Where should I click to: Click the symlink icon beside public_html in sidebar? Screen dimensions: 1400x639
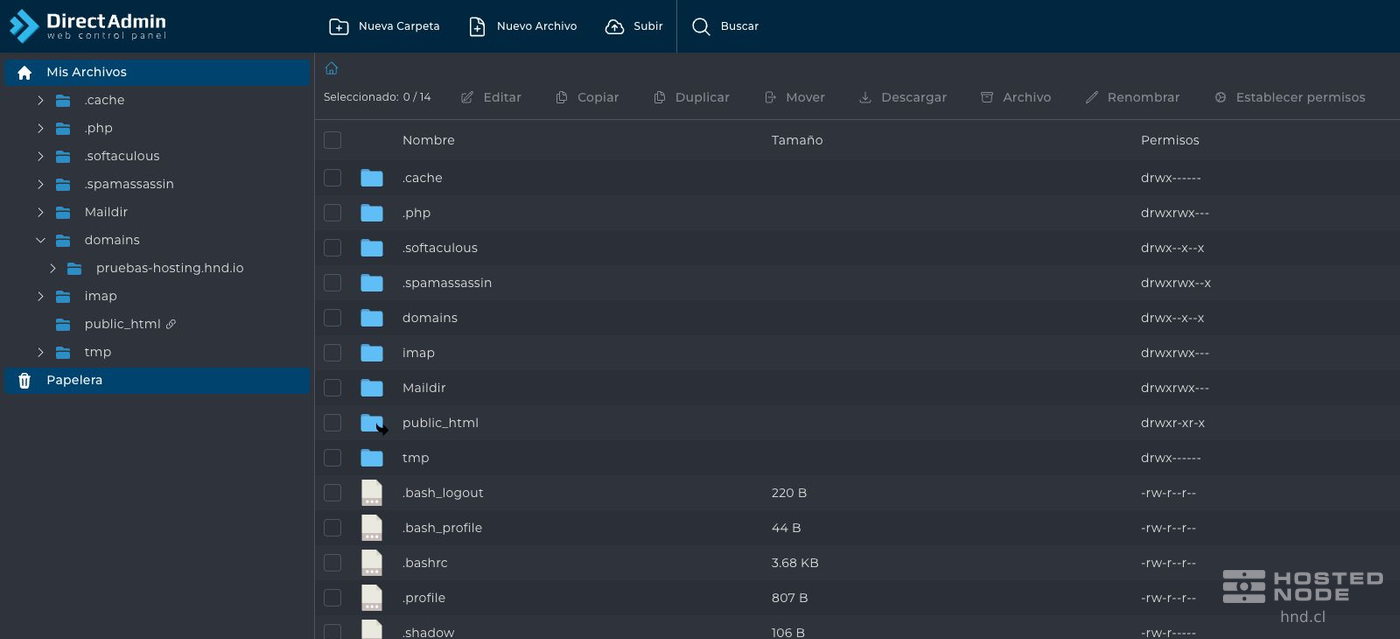171,324
